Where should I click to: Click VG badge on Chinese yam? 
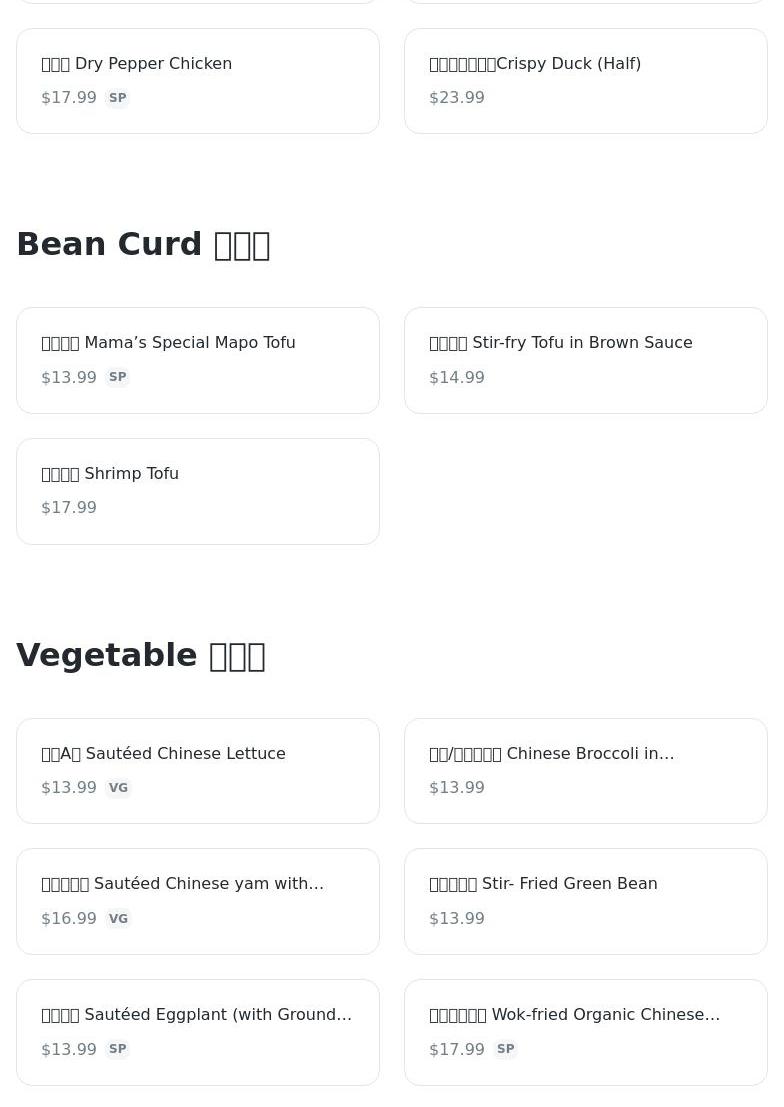[x=118, y=918]
